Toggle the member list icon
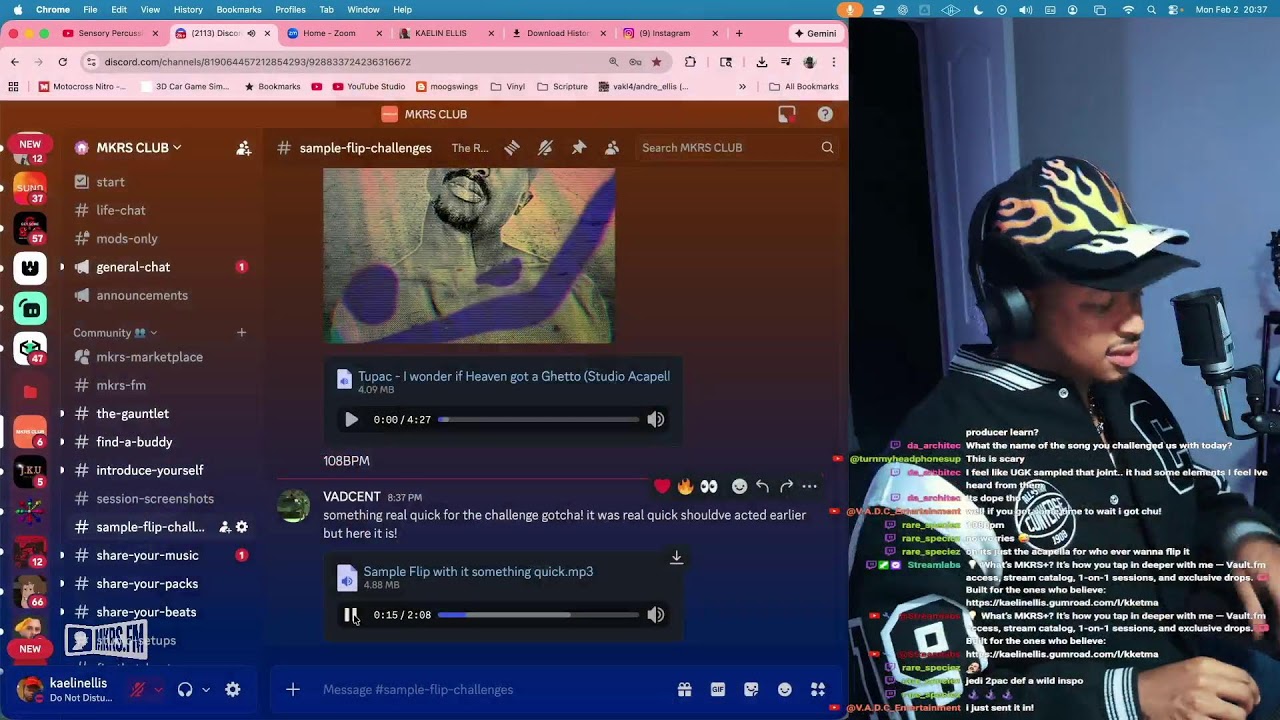 click(x=612, y=148)
